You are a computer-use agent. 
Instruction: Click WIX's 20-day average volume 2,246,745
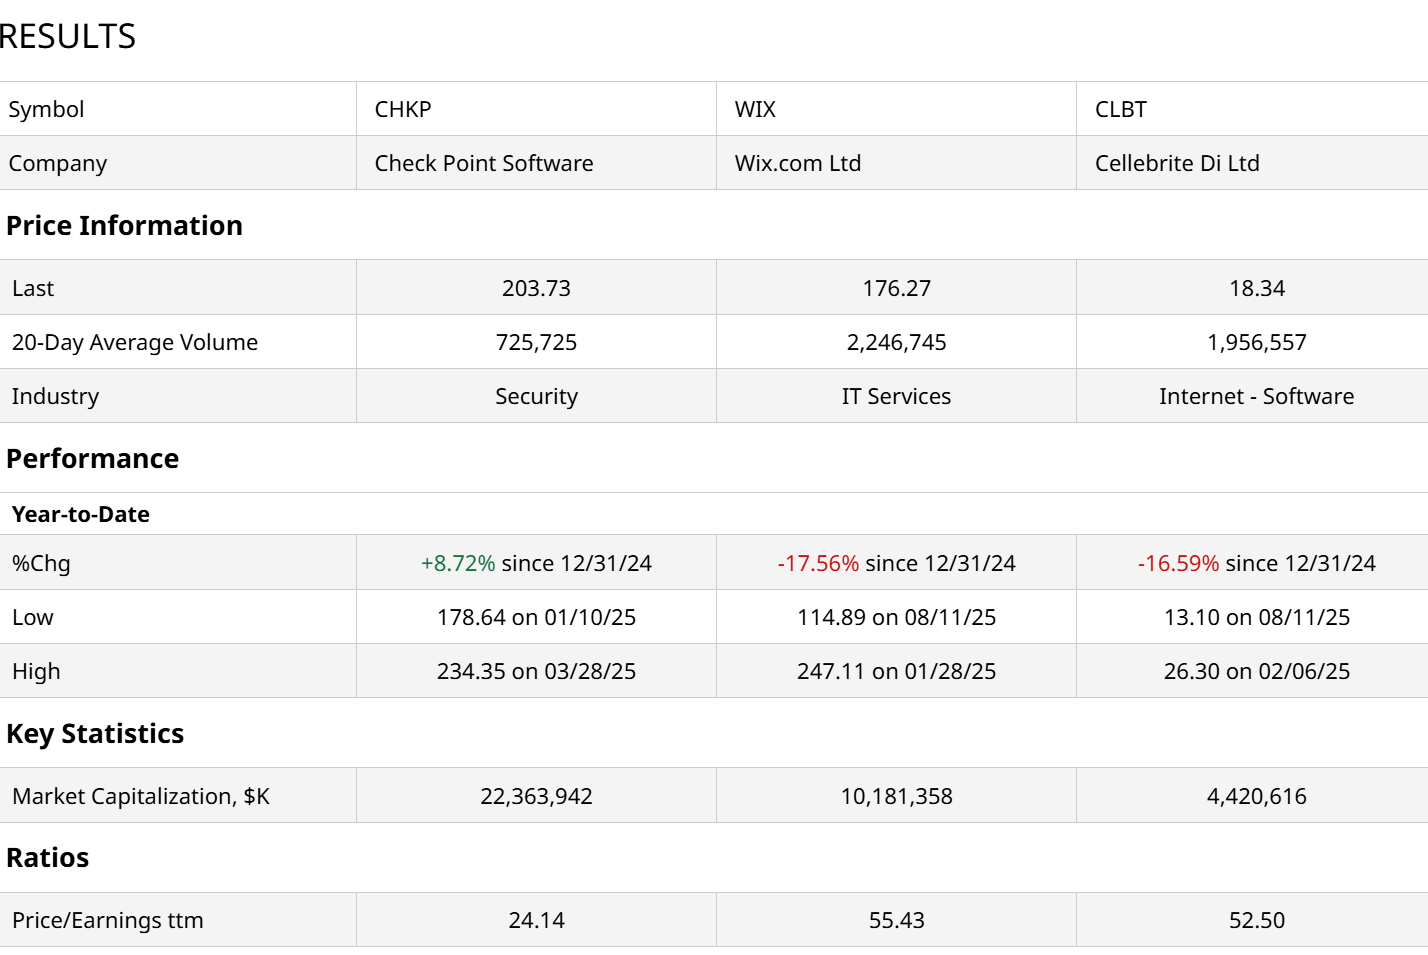pyautogui.click(x=896, y=342)
